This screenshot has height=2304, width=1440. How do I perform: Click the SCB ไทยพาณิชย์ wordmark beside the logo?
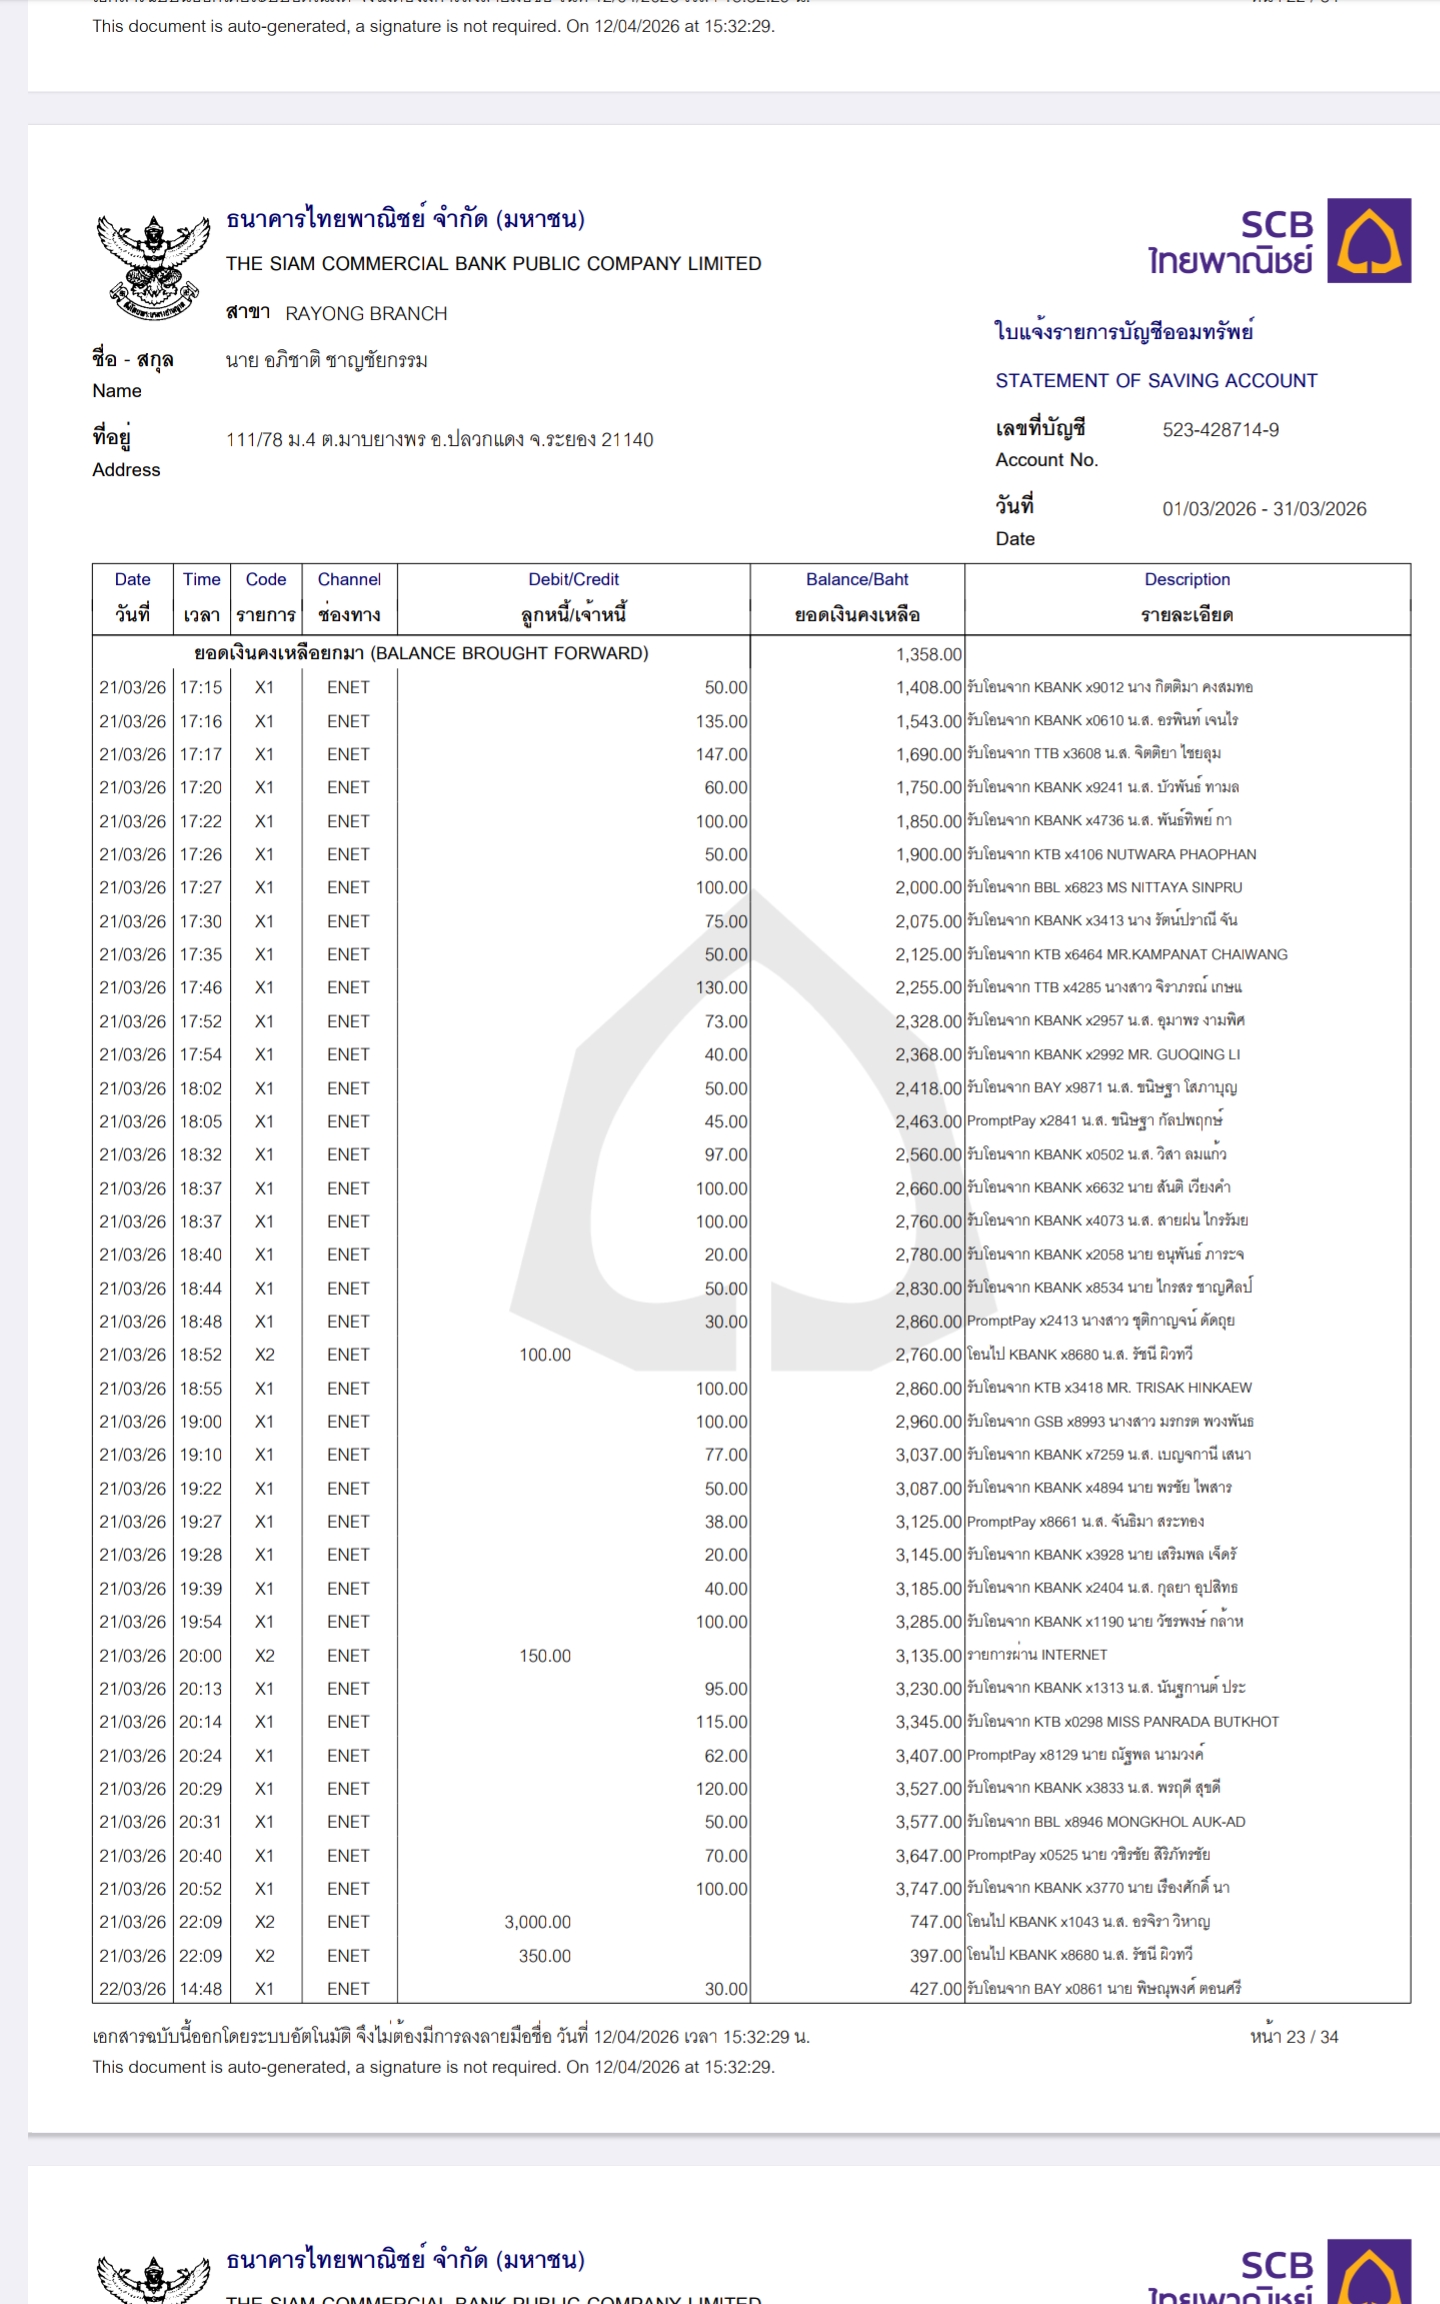coord(1230,243)
